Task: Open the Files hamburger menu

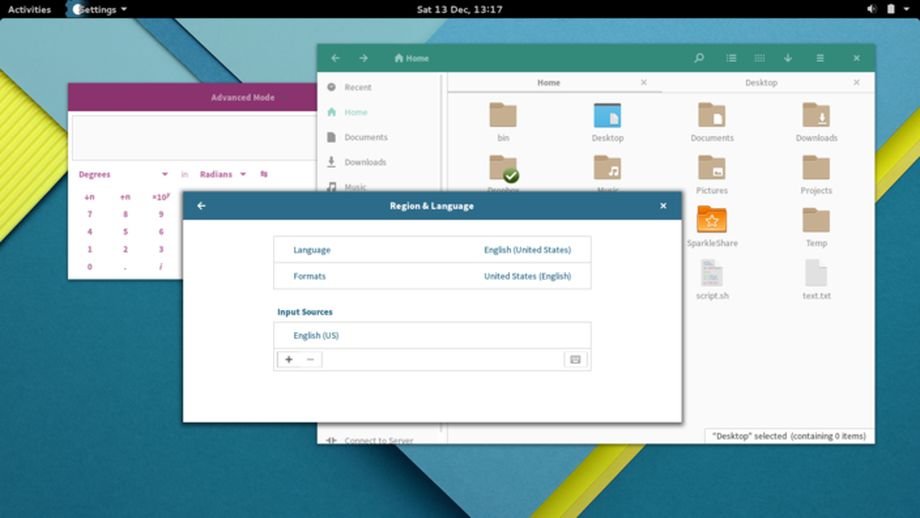Action: [x=820, y=58]
